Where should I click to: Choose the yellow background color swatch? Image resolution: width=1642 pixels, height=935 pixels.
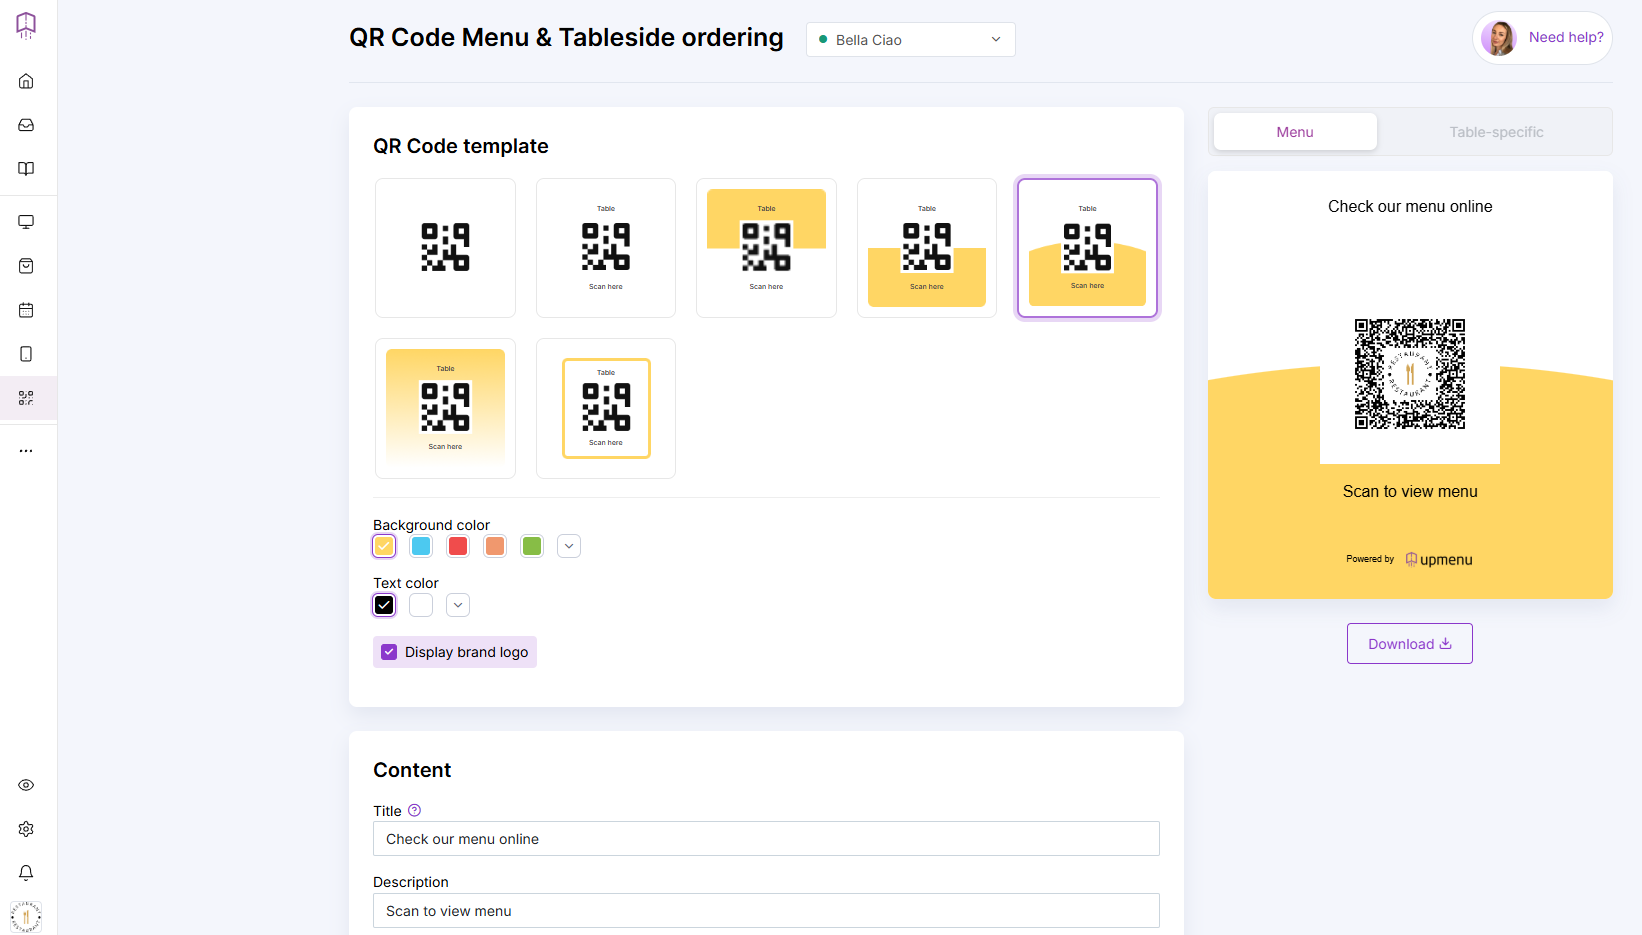click(x=384, y=546)
